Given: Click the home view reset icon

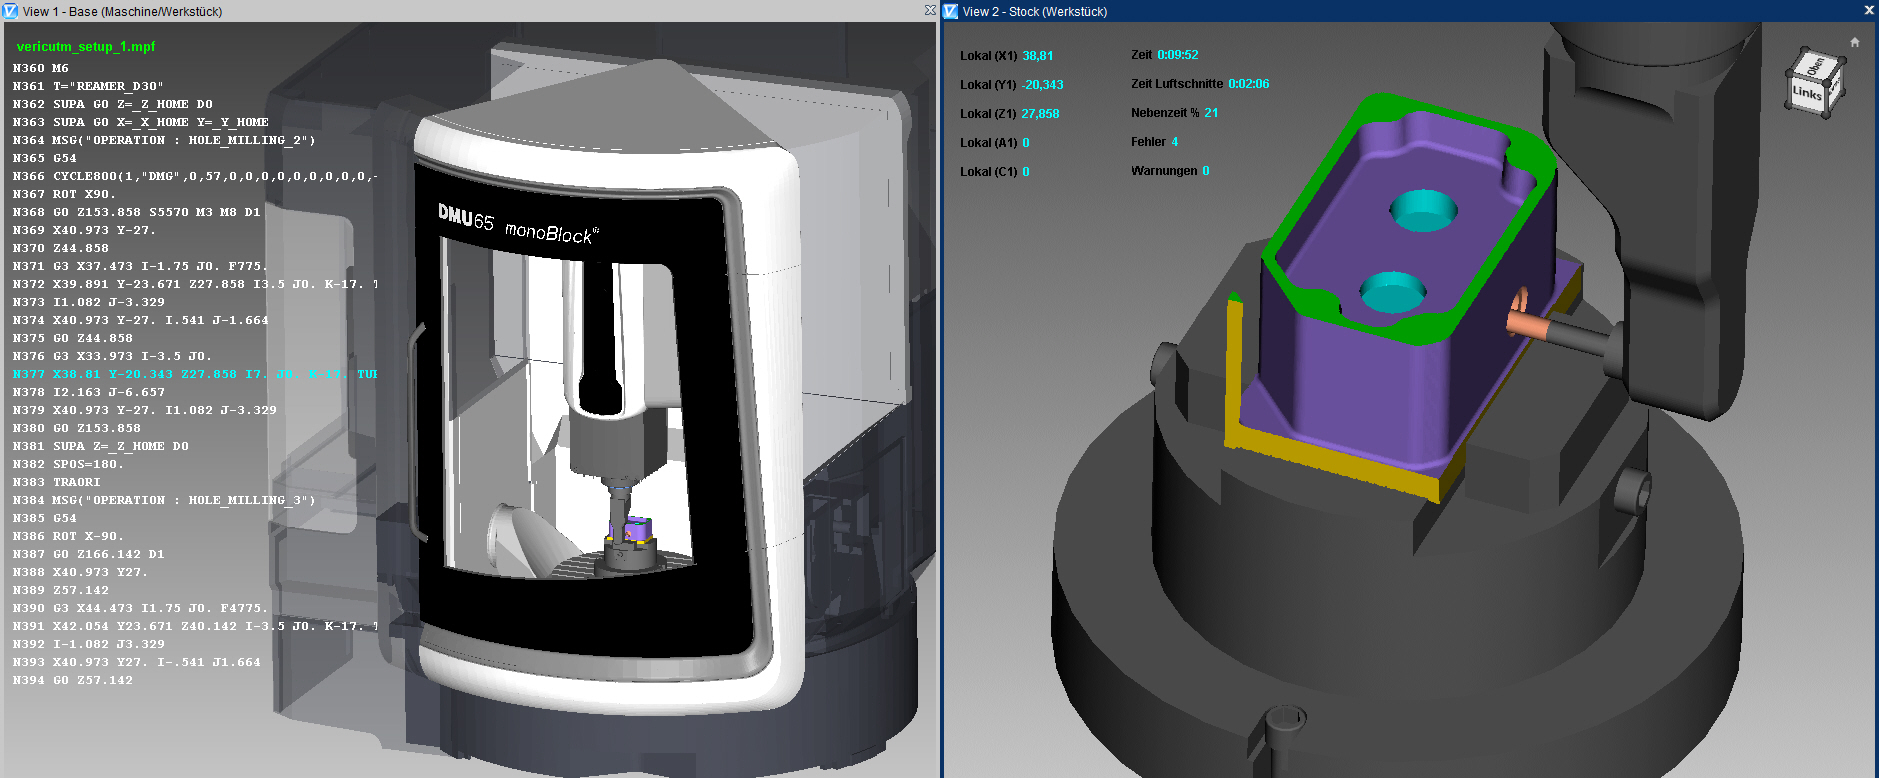Looking at the screenshot, I should [x=1854, y=42].
